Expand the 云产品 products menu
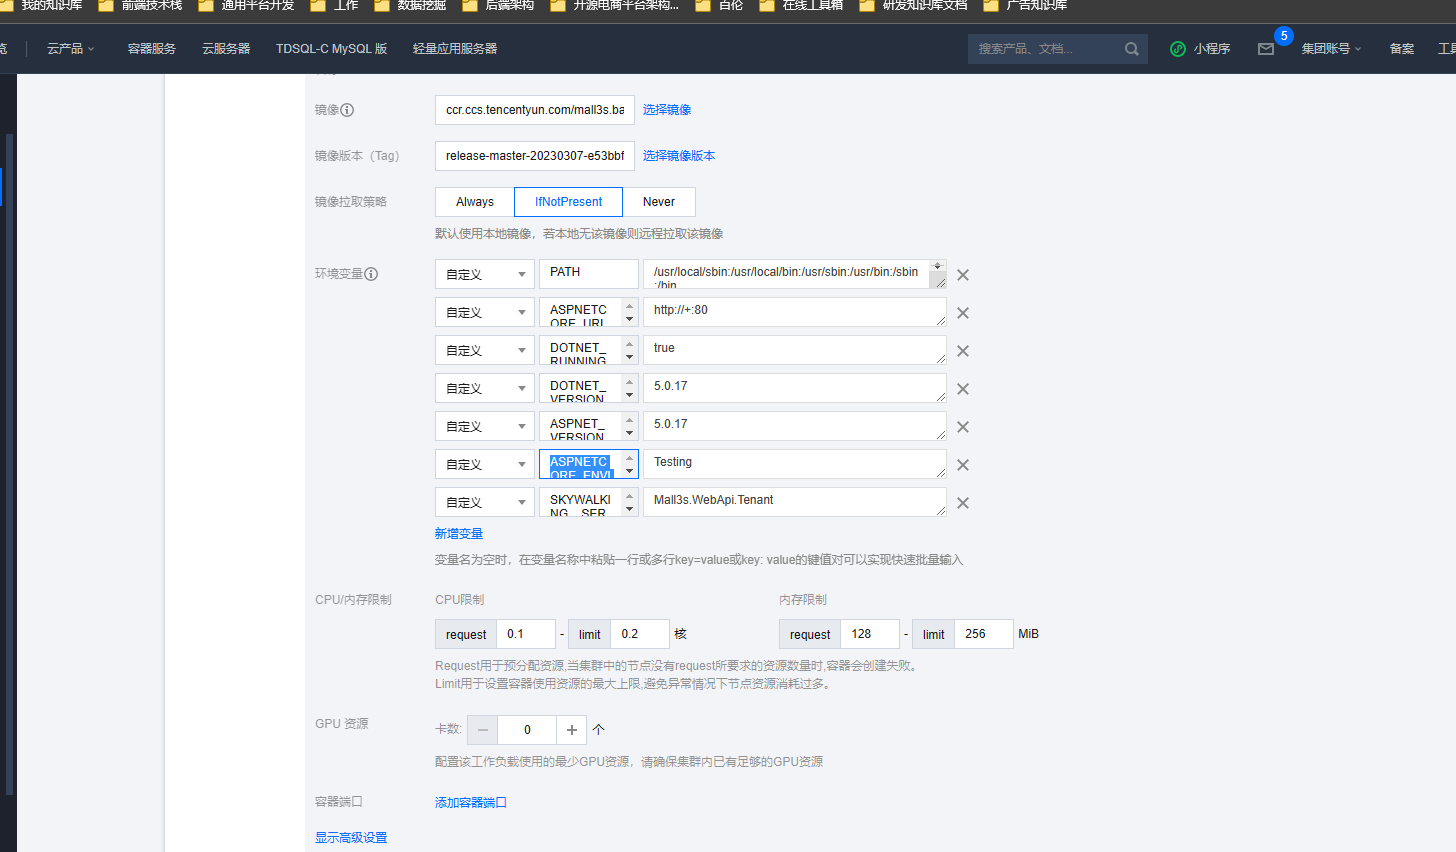1456x852 pixels. pos(71,49)
